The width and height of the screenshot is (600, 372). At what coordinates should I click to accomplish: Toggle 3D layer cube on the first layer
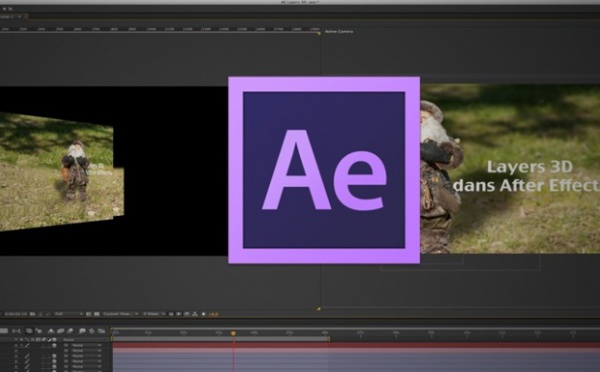click(54, 346)
